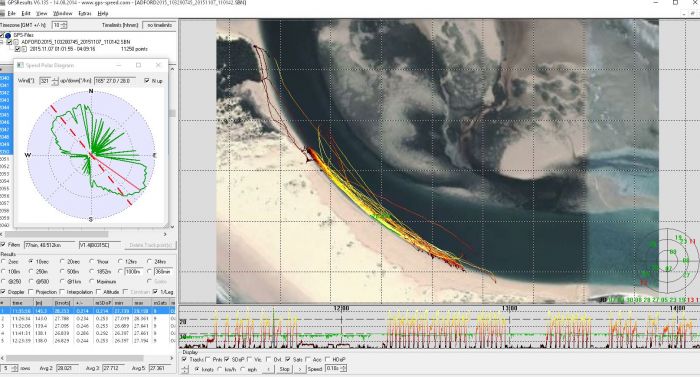
Task: Open the Extras menu
Action: coord(84,14)
